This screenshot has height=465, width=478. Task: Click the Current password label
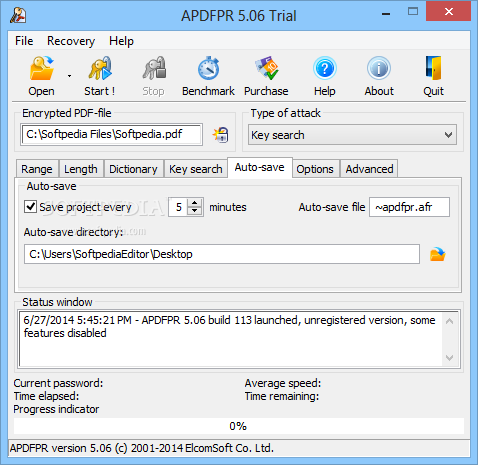(58, 383)
